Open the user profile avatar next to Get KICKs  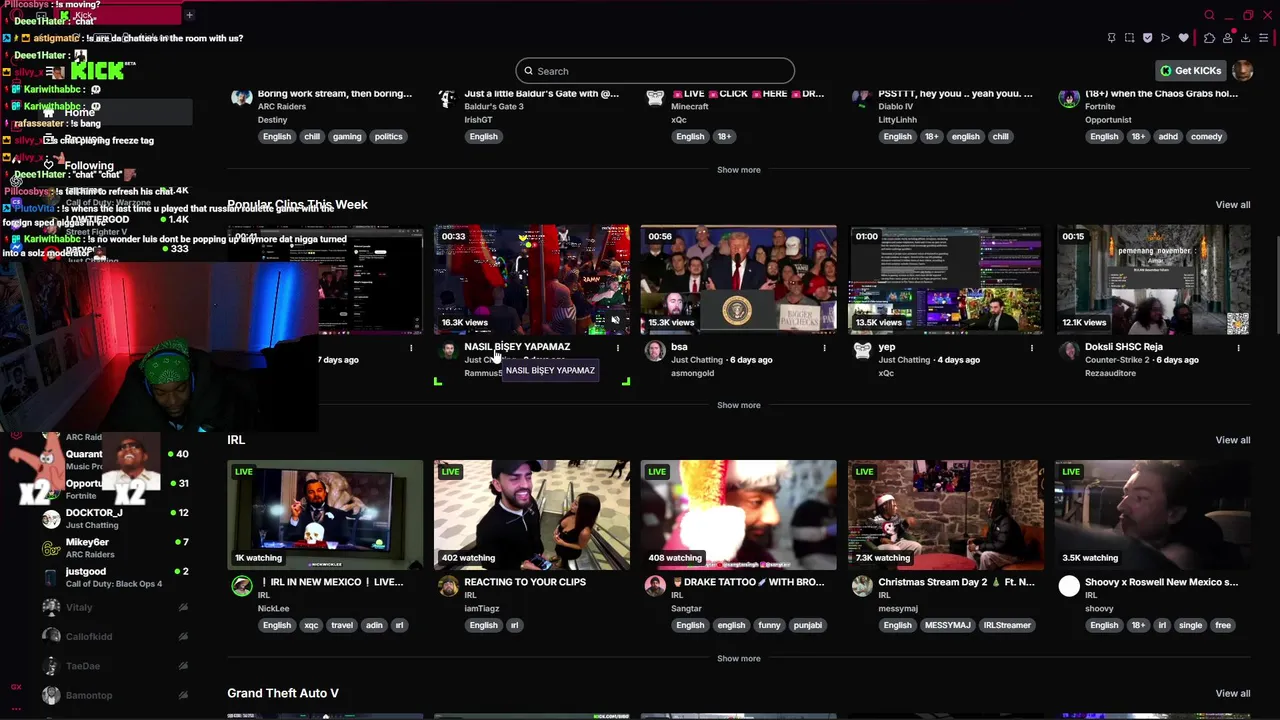pos(1242,71)
